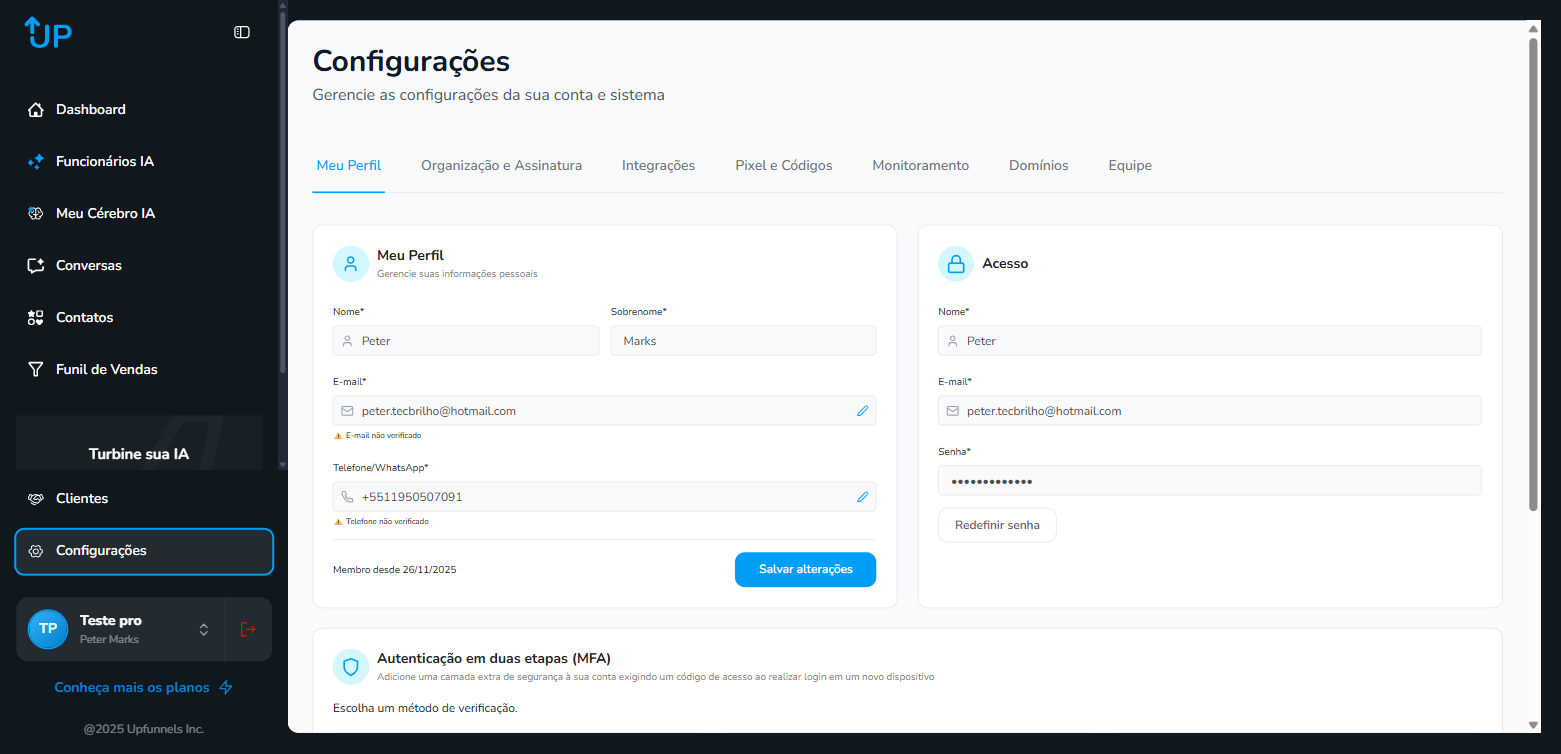Go to Funil de Vendas
The height and width of the screenshot is (754, 1561).
pyautogui.click(x=106, y=369)
